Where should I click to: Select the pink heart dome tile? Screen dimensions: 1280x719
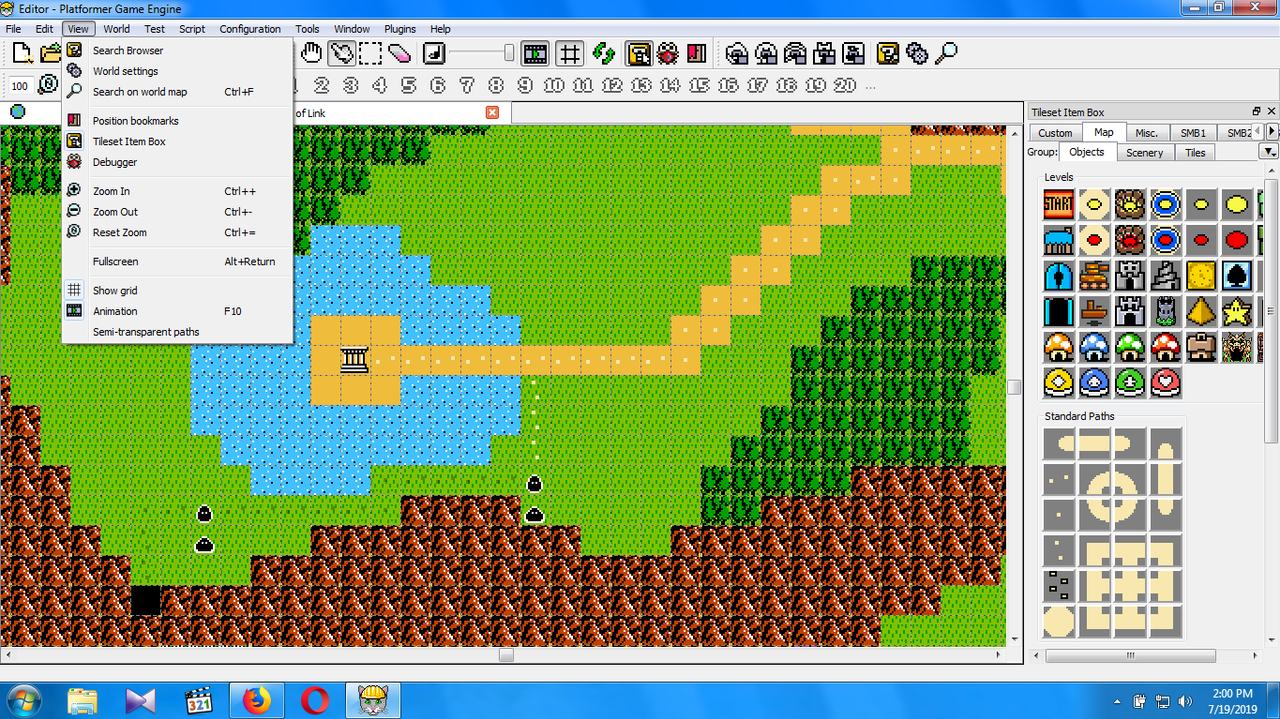(x=1166, y=382)
